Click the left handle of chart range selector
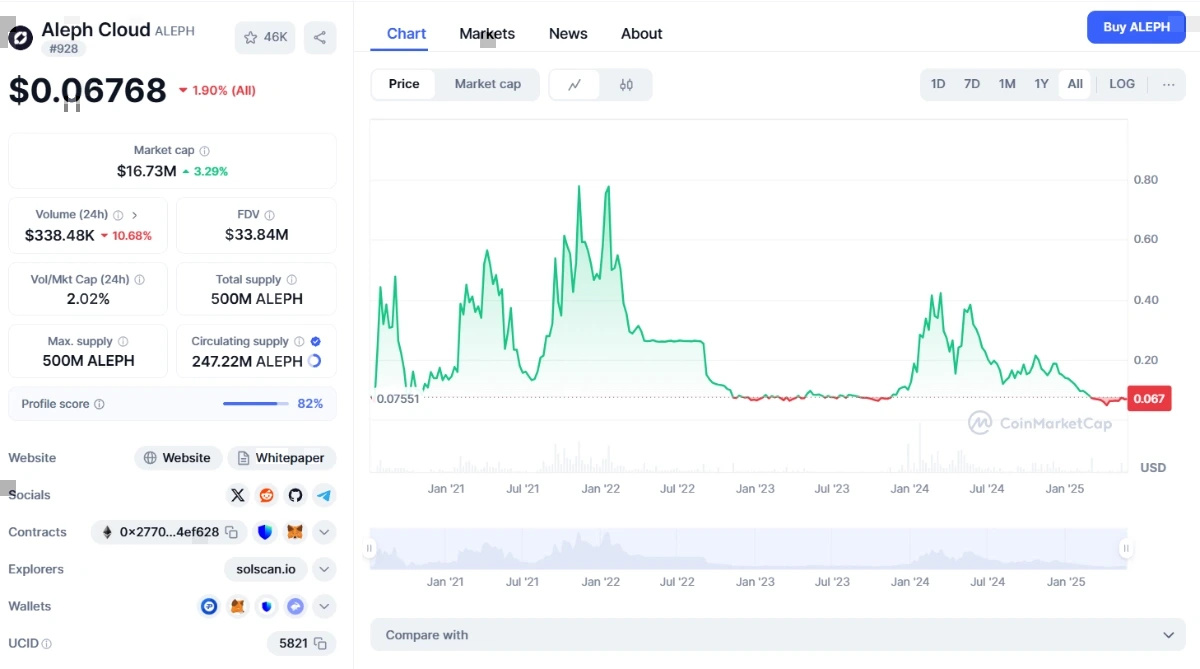The image size is (1200, 669). pyautogui.click(x=369, y=548)
